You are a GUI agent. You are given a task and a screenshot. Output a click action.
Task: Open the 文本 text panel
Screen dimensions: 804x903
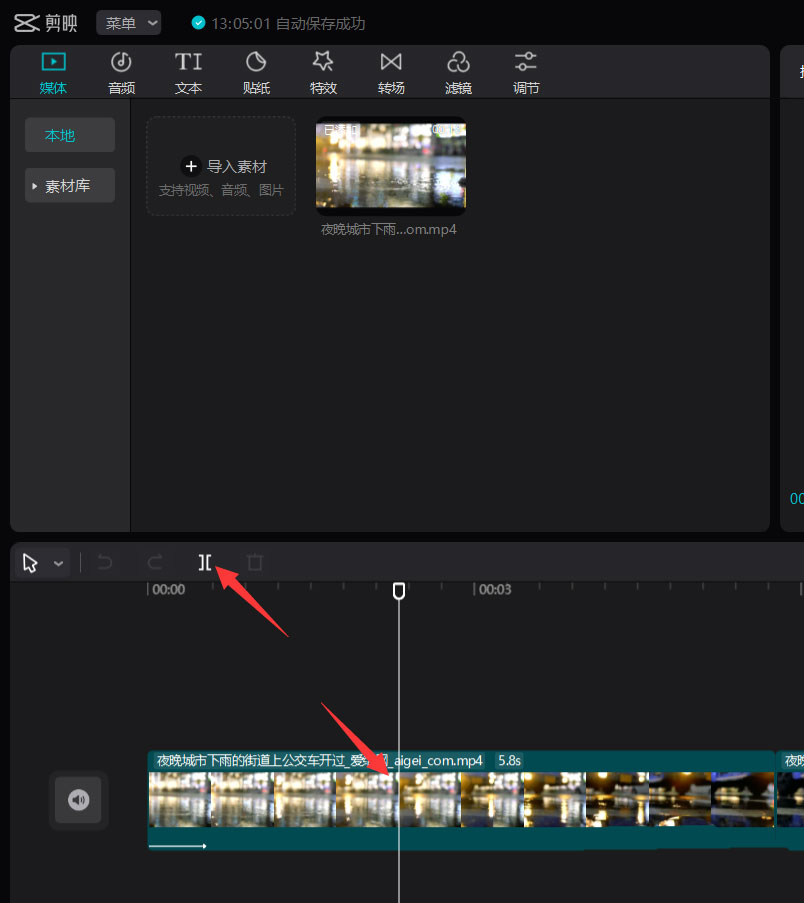click(x=188, y=70)
